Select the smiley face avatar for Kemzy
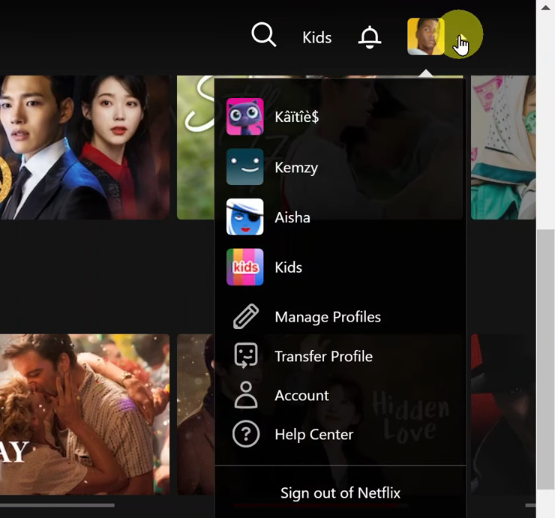The image size is (555, 518). point(245,167)
